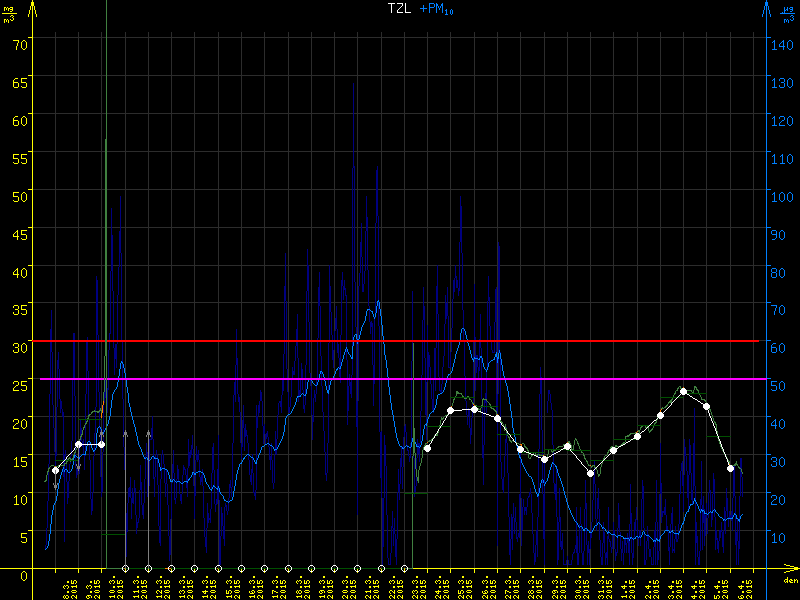800x600 pixels.
Task: Click the first white data point on the left
Action: tap(55, 470)
